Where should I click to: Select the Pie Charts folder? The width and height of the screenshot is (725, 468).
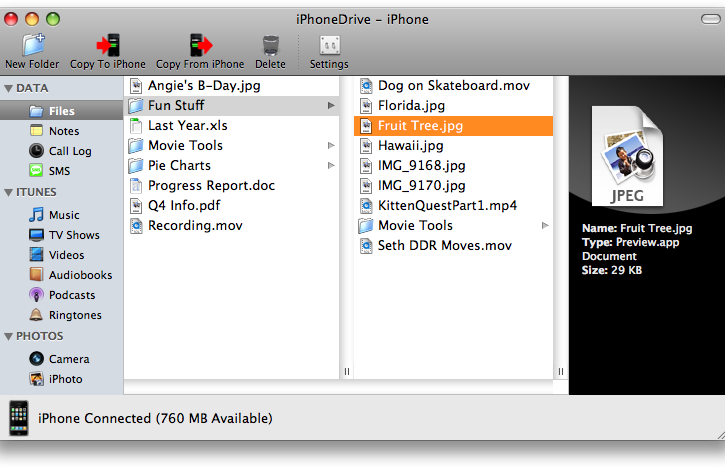coord(232,166)
